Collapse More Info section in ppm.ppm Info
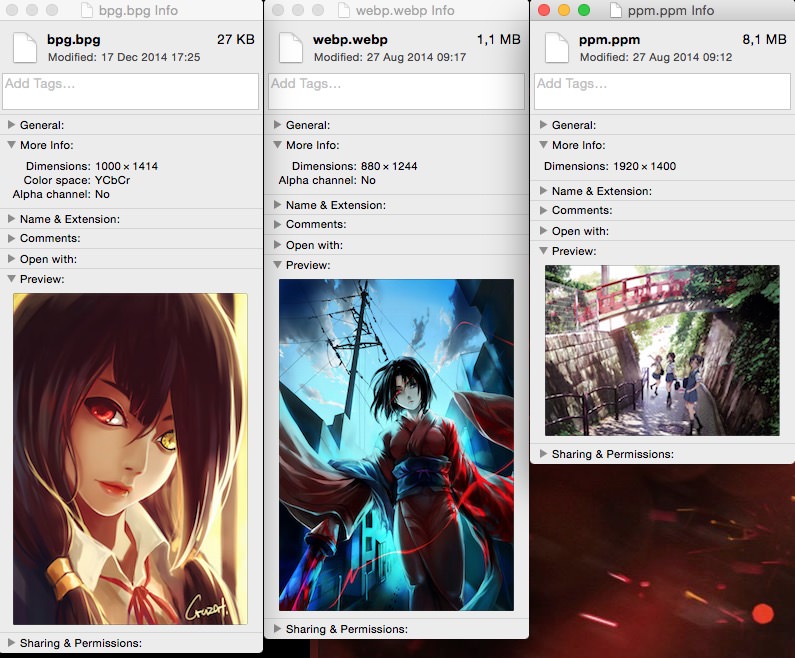 coord(544,144)
